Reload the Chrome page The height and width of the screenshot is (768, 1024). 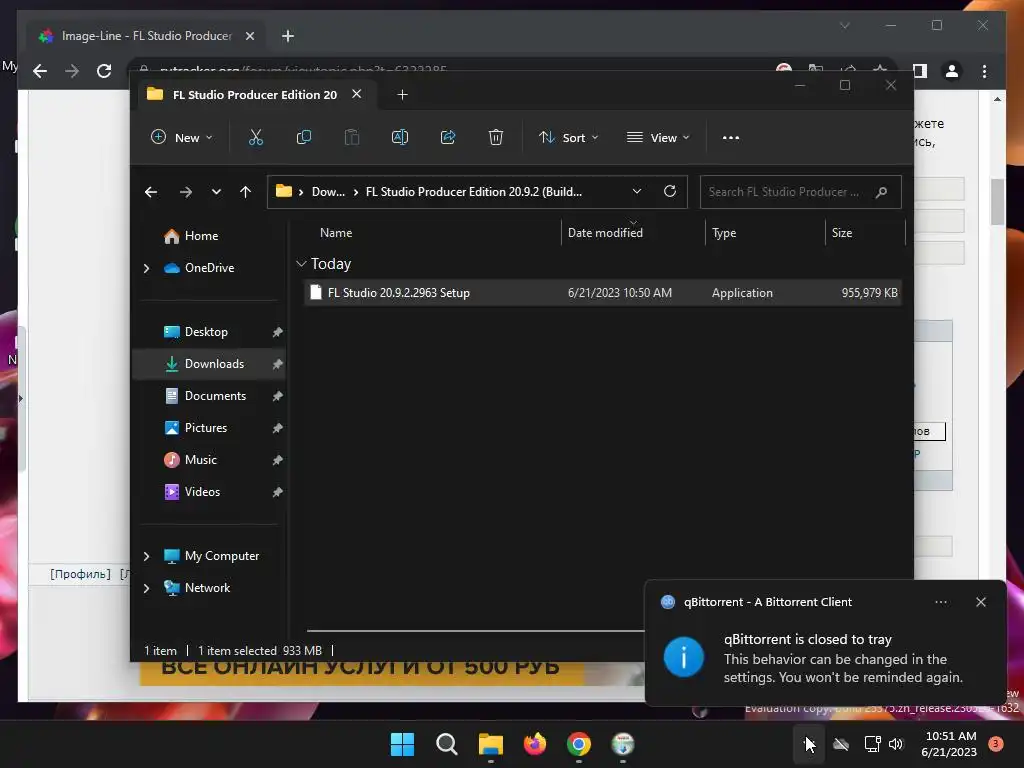point(104,71)
